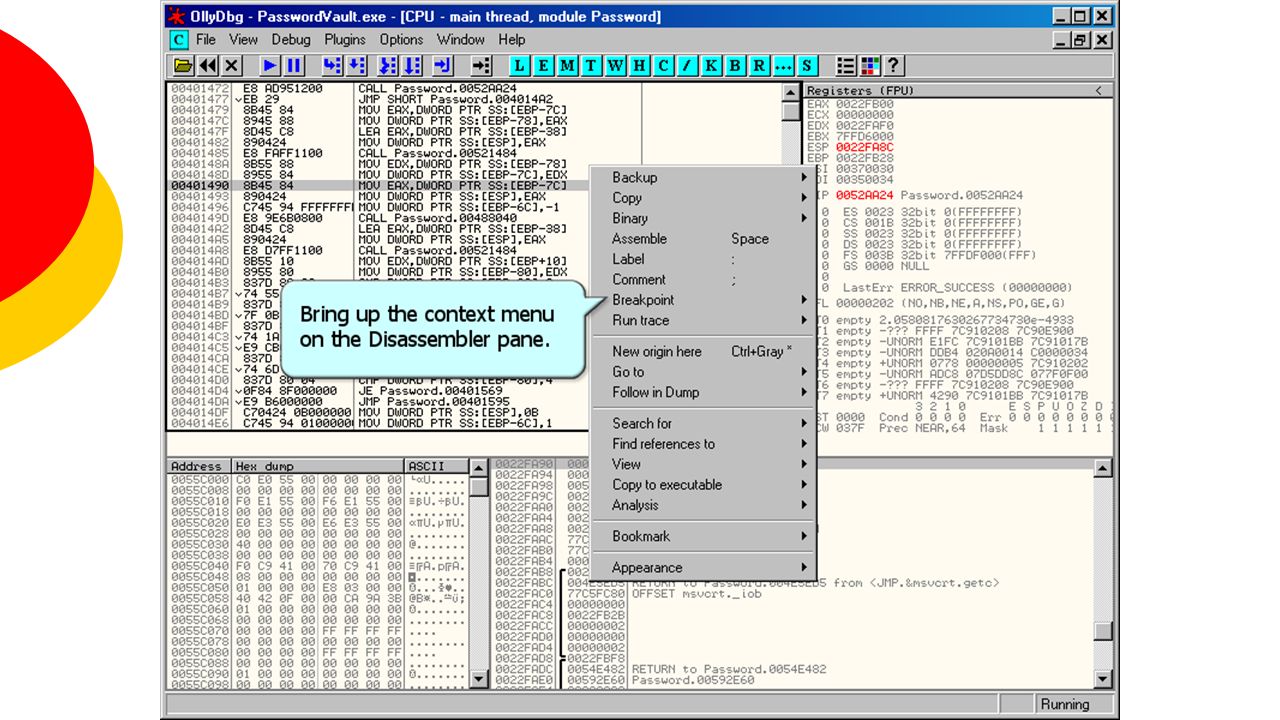
Task: Open References window with R button
Action: 760,66
